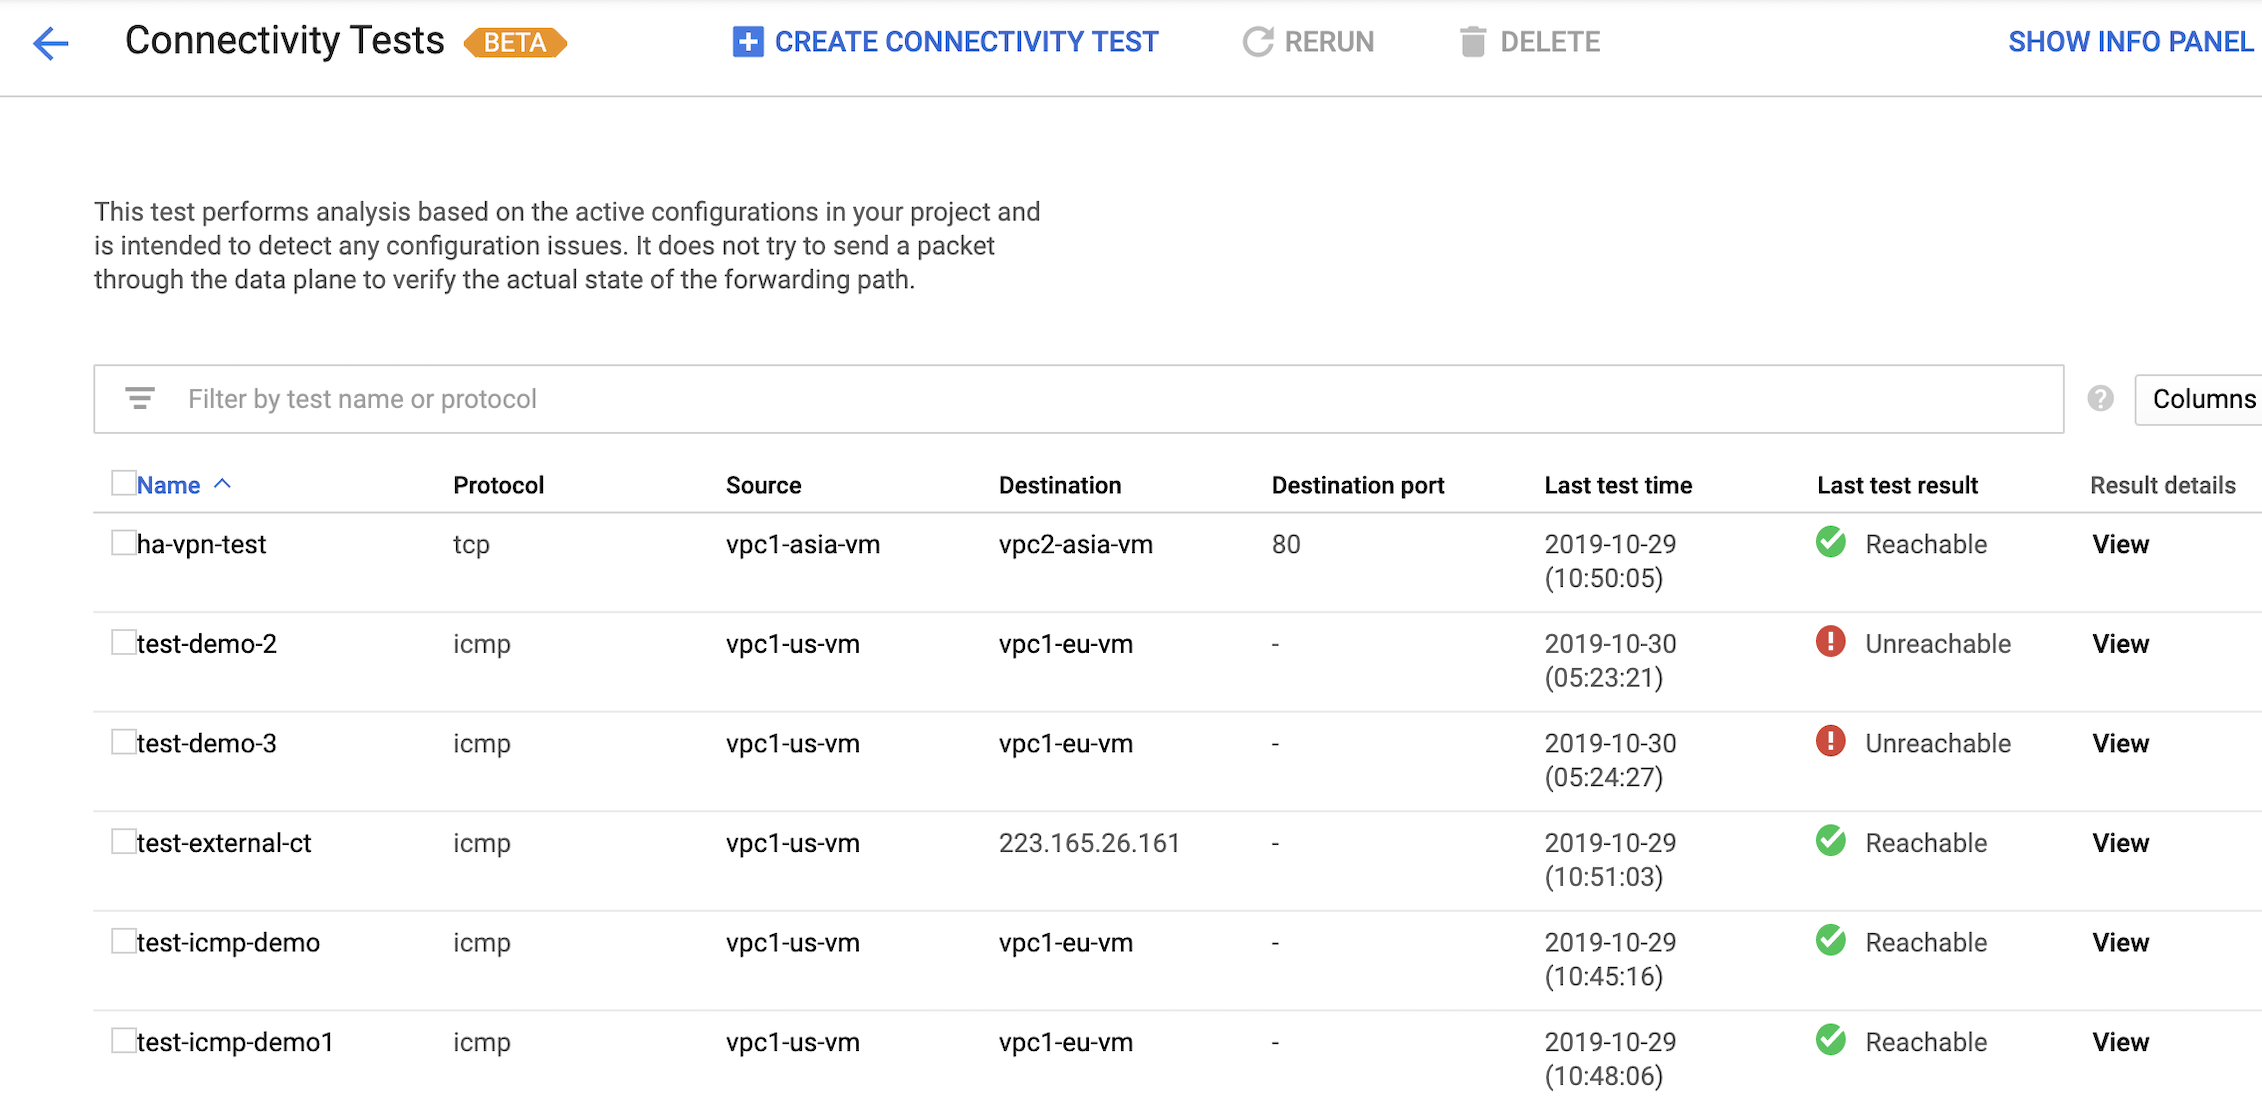This screenshot has width=2262, height=1096.
Task: Click green Reachable checkmark for ha-vpn-test
Action: (1830, 542)
